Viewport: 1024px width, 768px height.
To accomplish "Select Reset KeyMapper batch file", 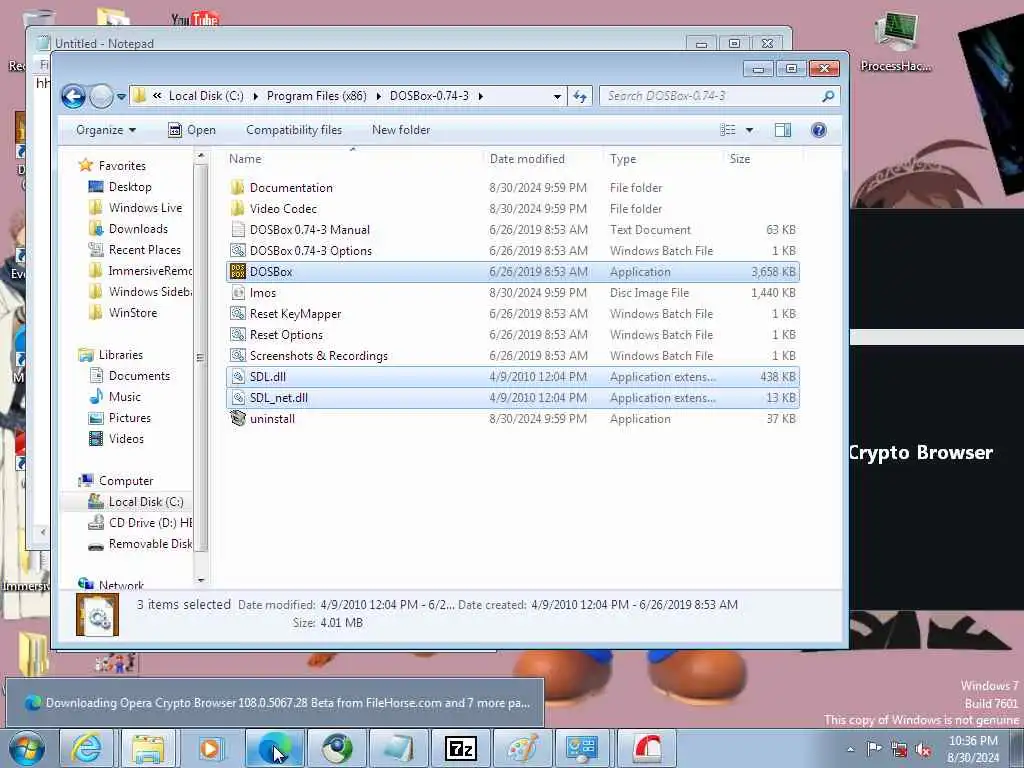I will (513, 314).
